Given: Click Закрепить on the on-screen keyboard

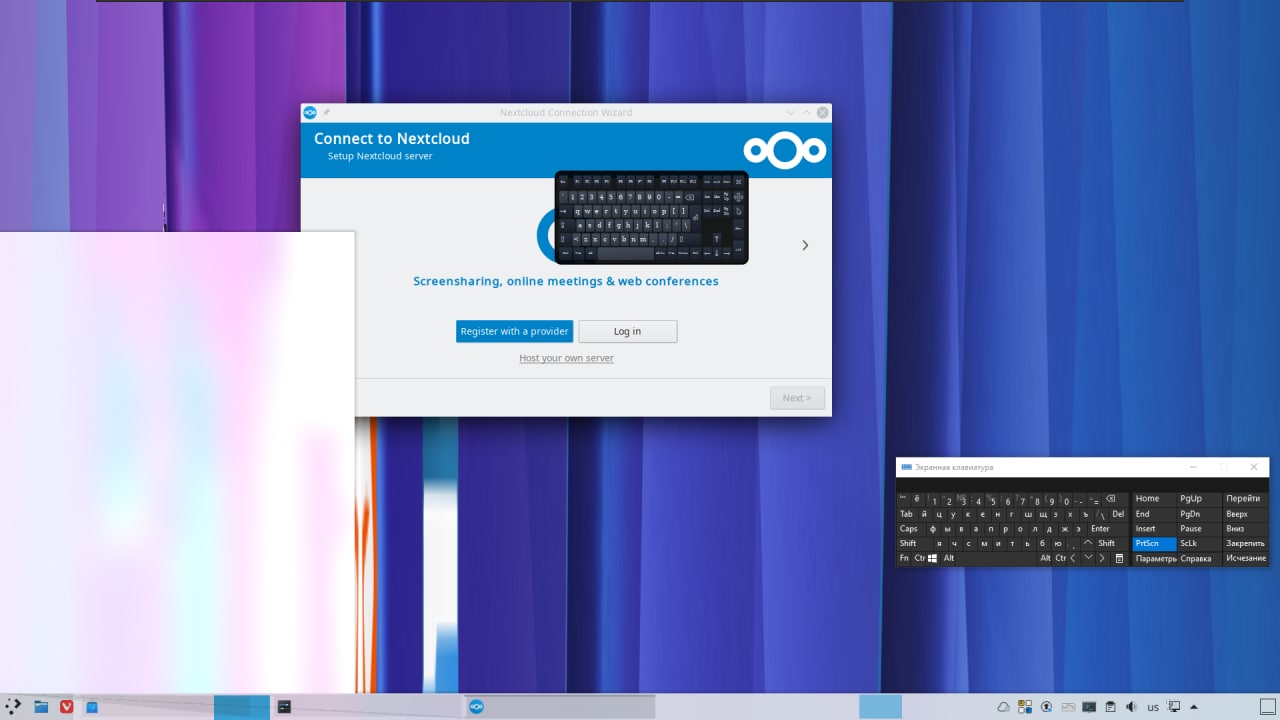Looking at the screenshot, I should pos(1244,543).
